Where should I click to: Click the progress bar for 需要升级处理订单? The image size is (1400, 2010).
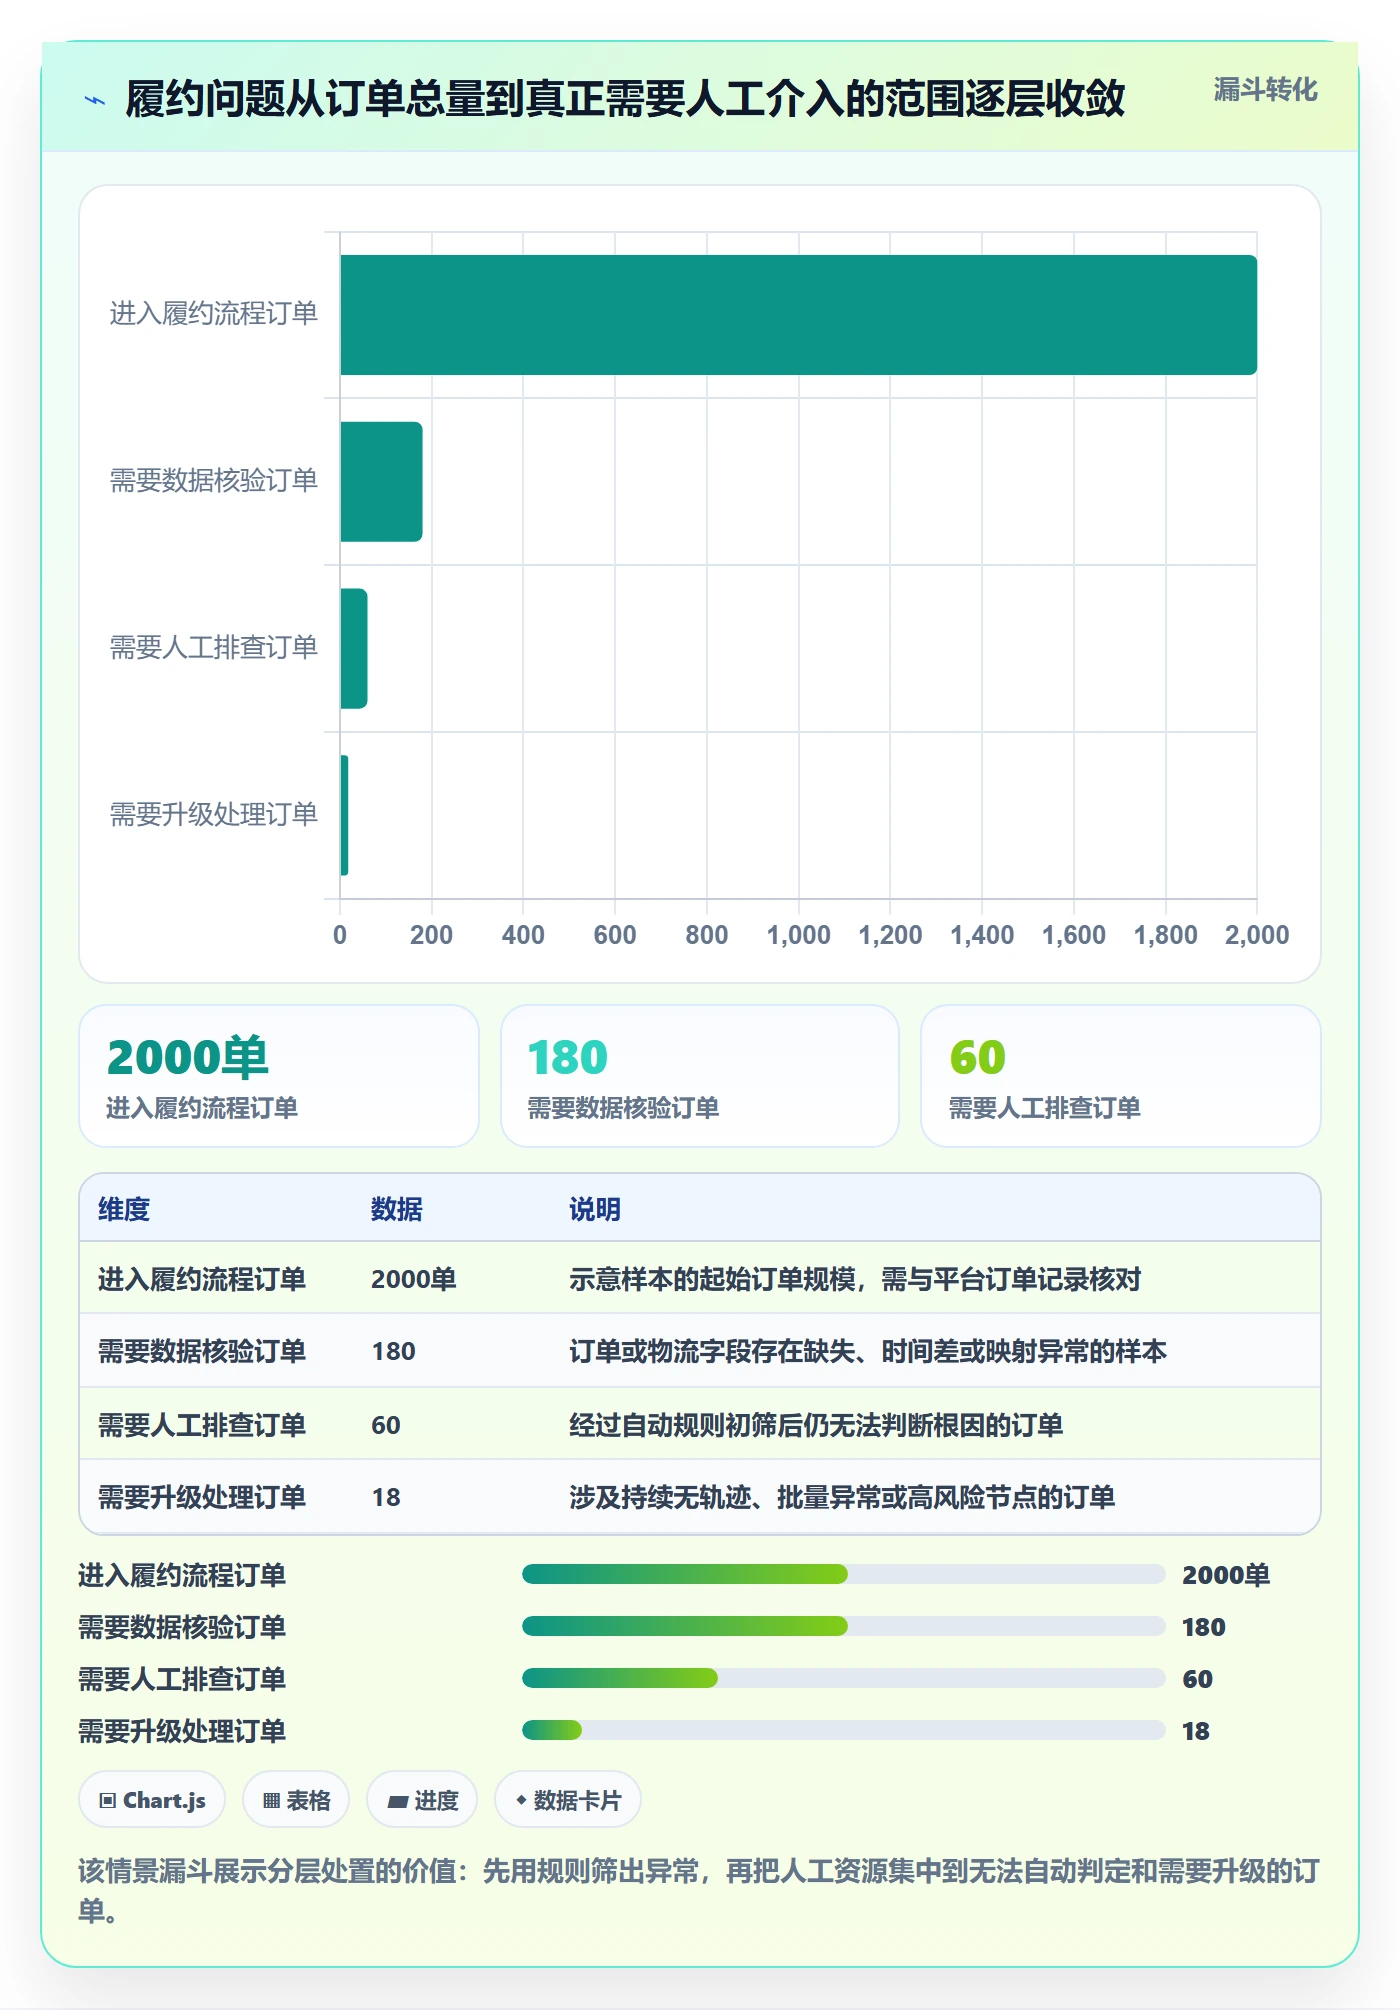(x=843, y=1731)
